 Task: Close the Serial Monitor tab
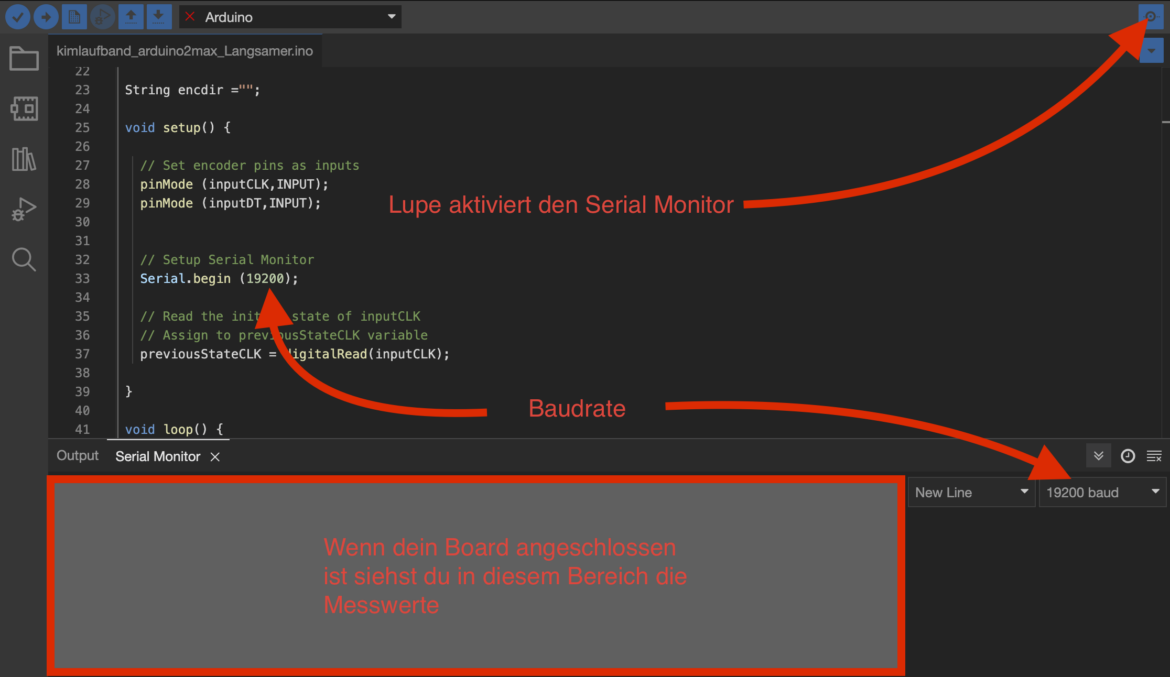(214, 456)
